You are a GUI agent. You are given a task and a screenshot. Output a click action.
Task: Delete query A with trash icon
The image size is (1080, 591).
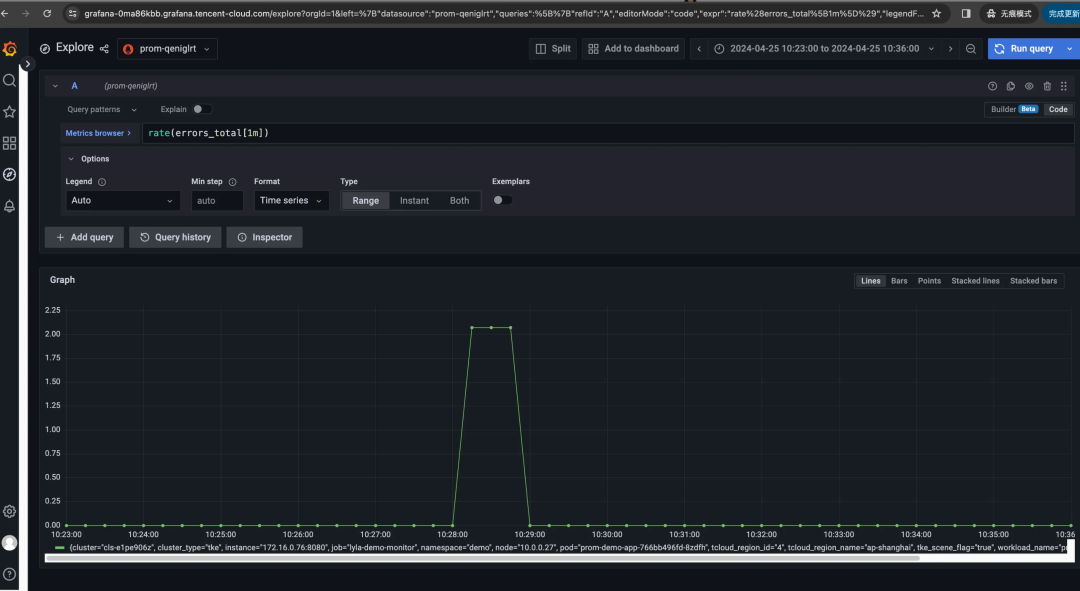1047,86
